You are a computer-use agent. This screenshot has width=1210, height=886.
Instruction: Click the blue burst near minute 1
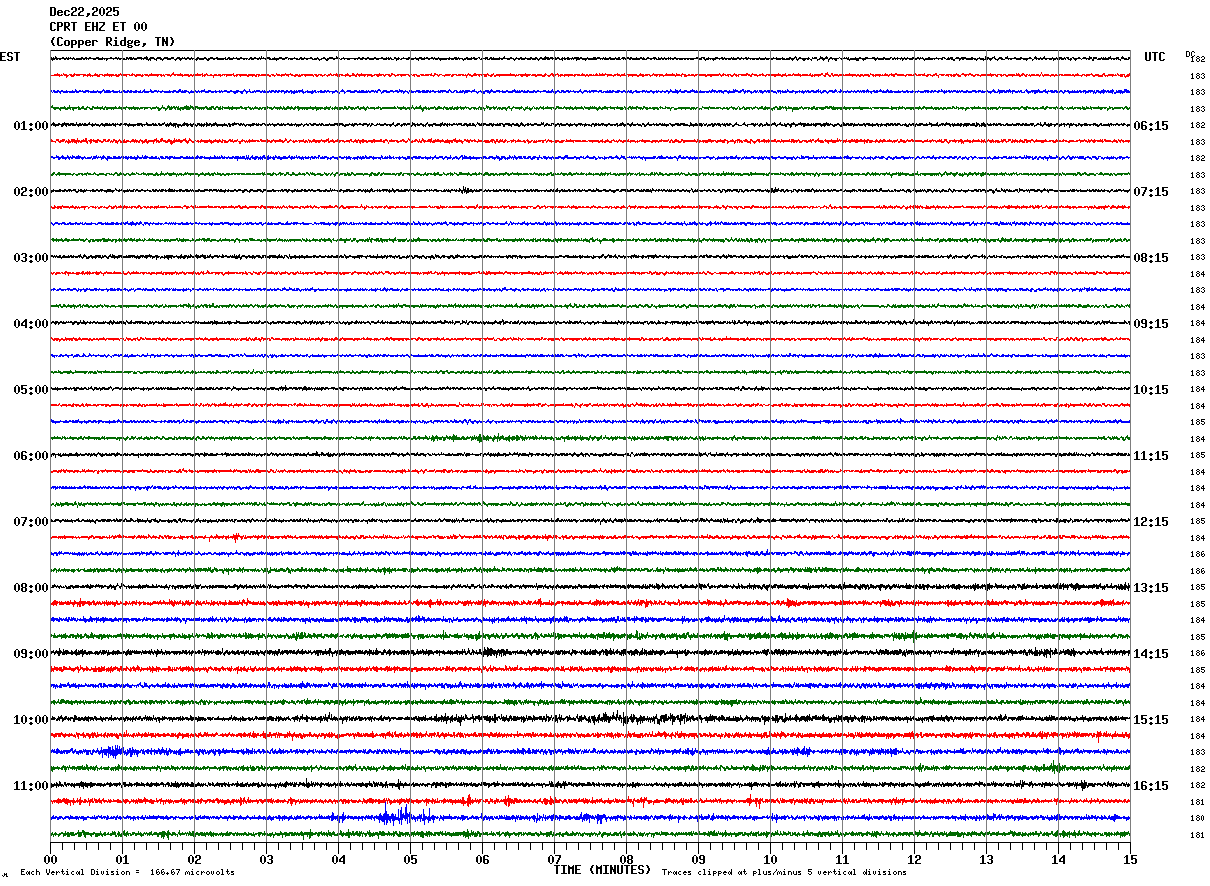(x=110, y=751)
